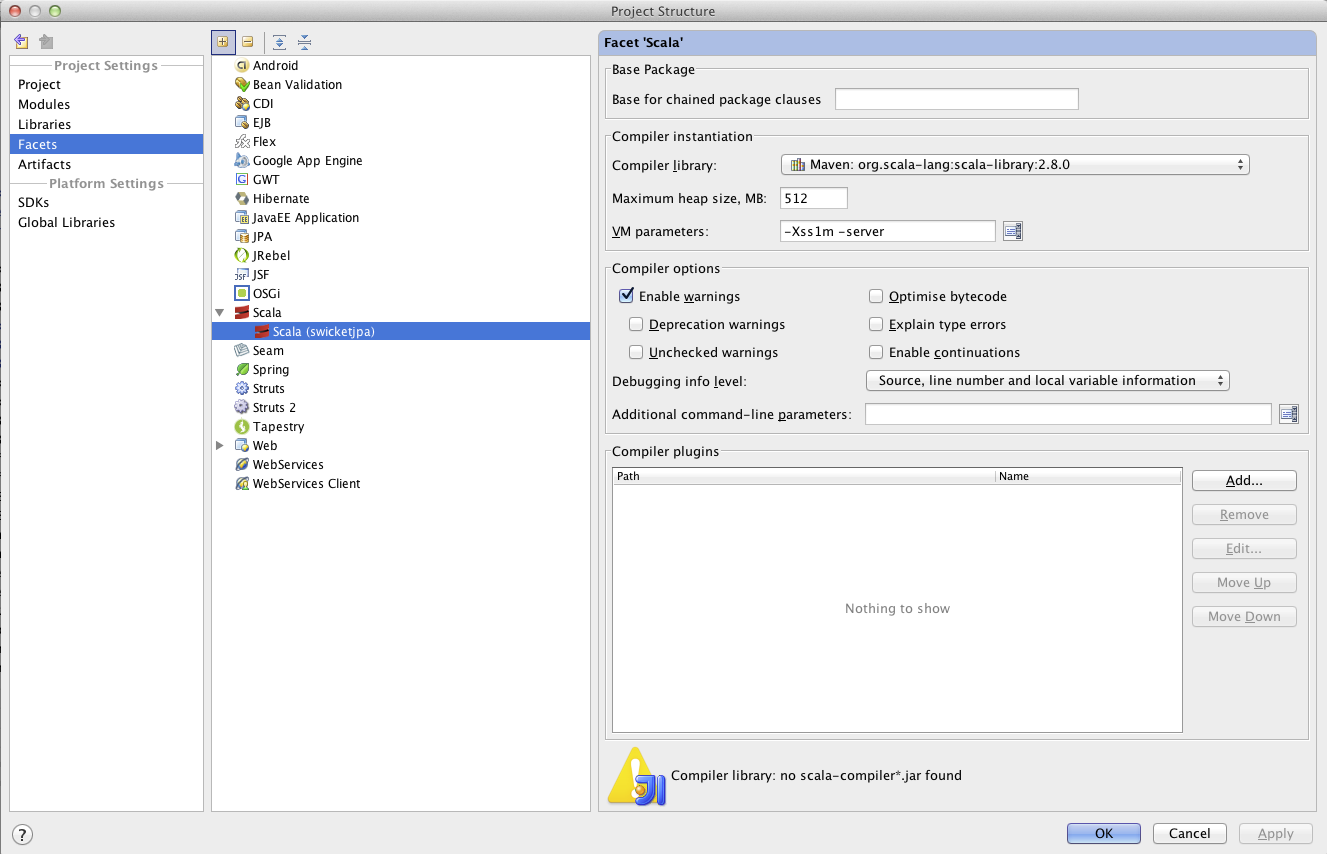
Task: Click the back navigation arrow icon
Action: [22, 42]
